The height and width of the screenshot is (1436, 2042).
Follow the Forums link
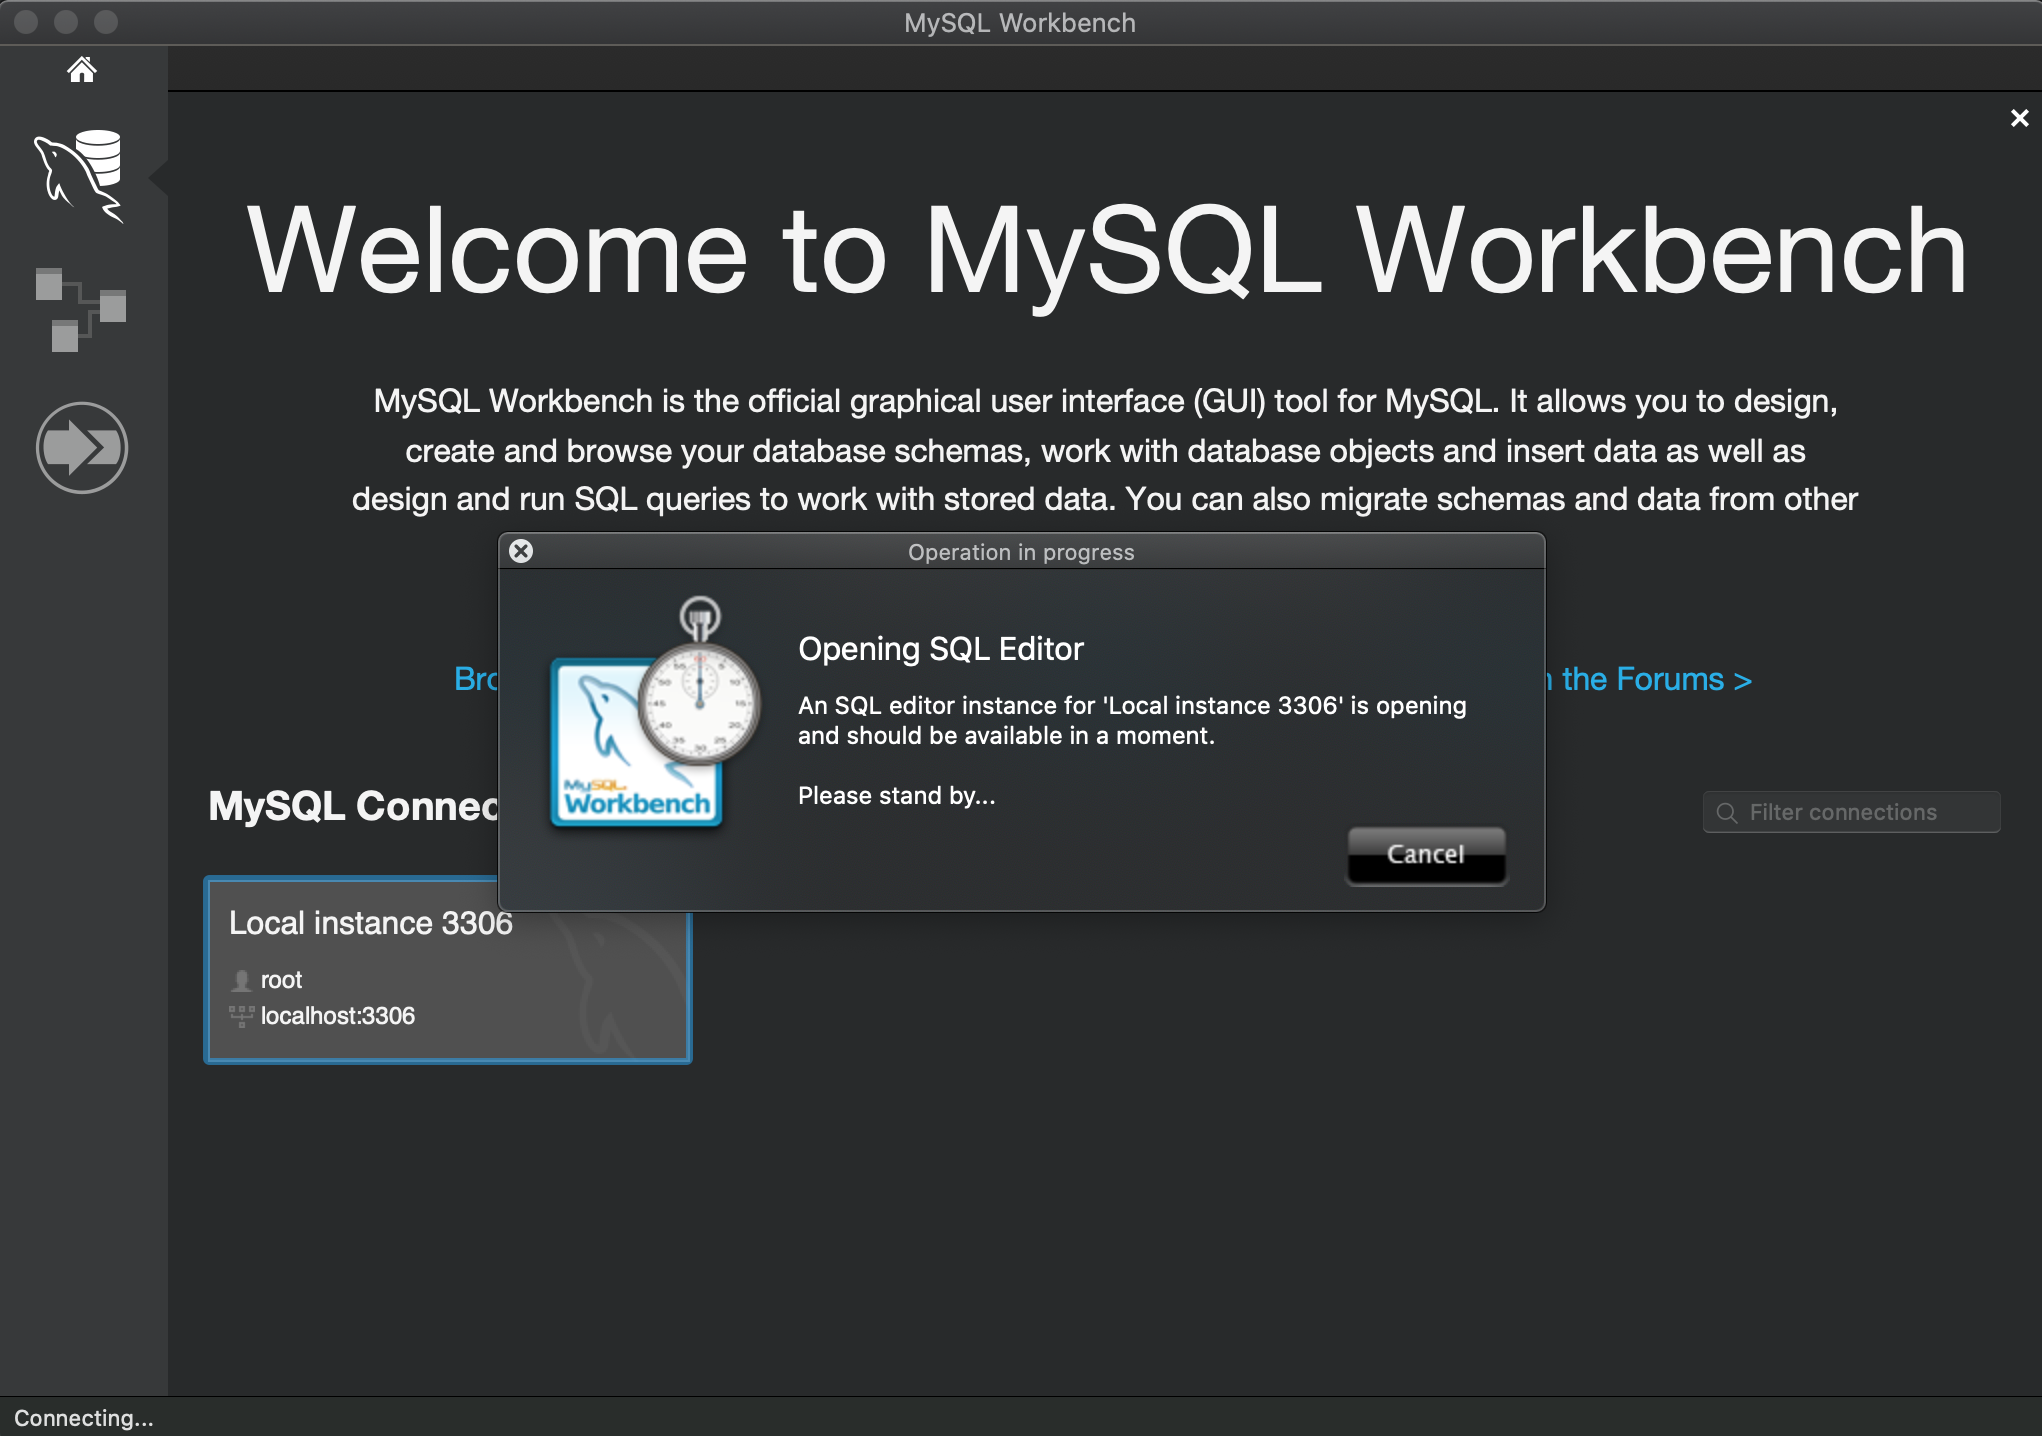pos(1648,680)
